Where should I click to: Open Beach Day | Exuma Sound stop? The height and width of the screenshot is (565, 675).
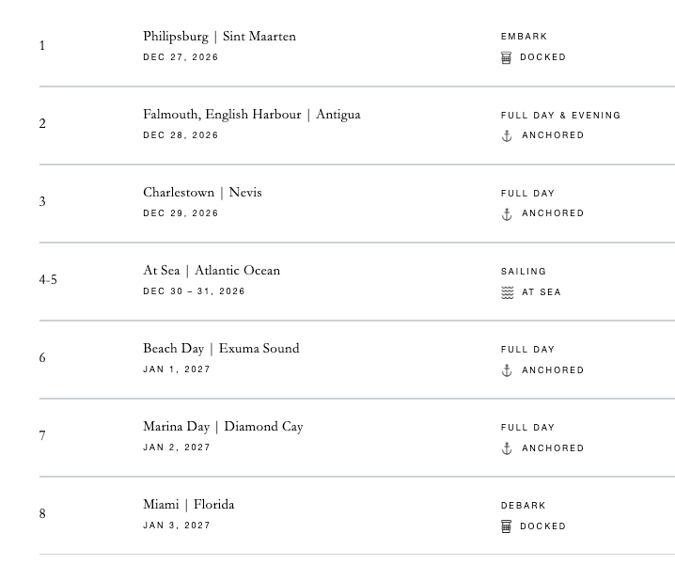click(221, 348)
